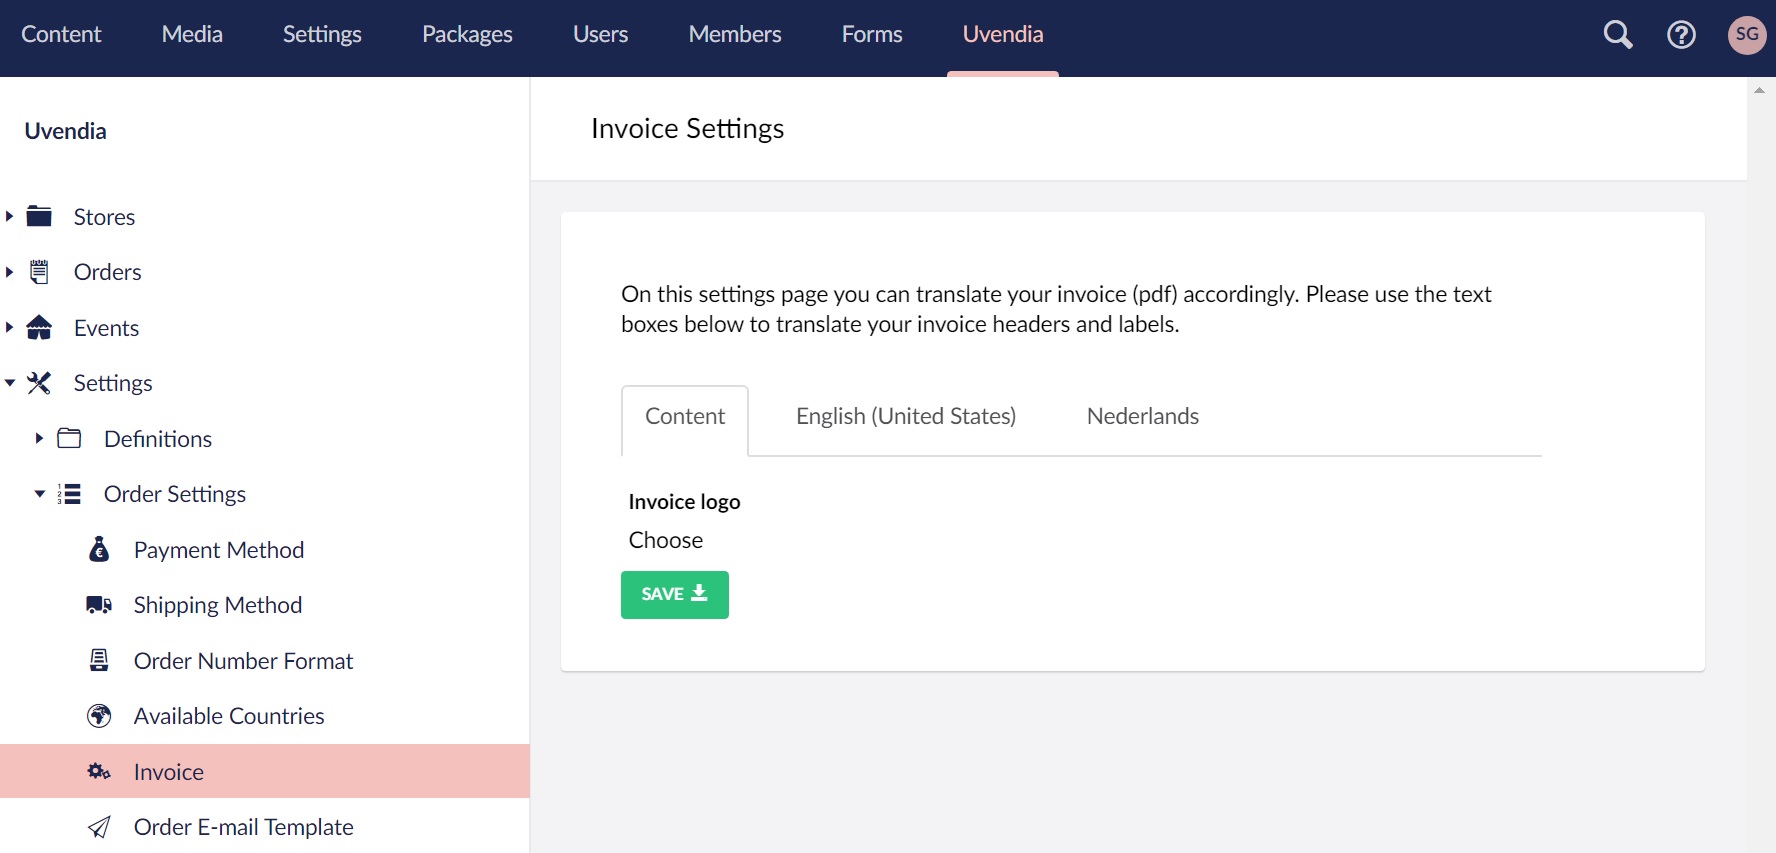The width and height of the screenshot is (1776, 853).
Task: Open the search magnifier icon
Action: pos(1618,35)
